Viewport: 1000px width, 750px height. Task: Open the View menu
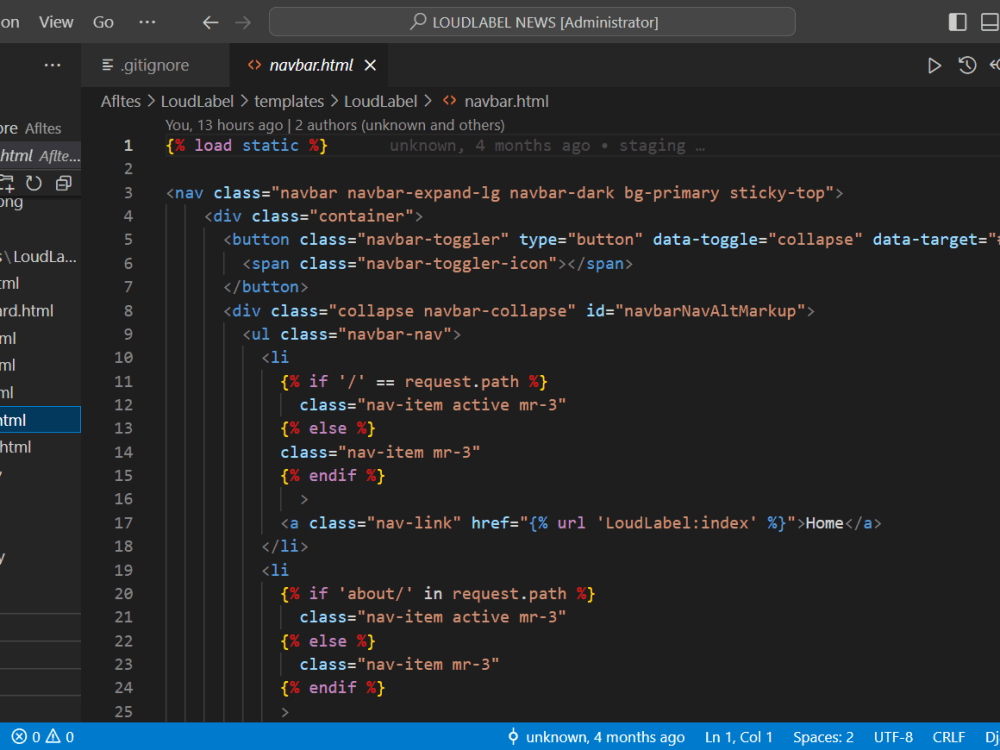pos(56,21)
